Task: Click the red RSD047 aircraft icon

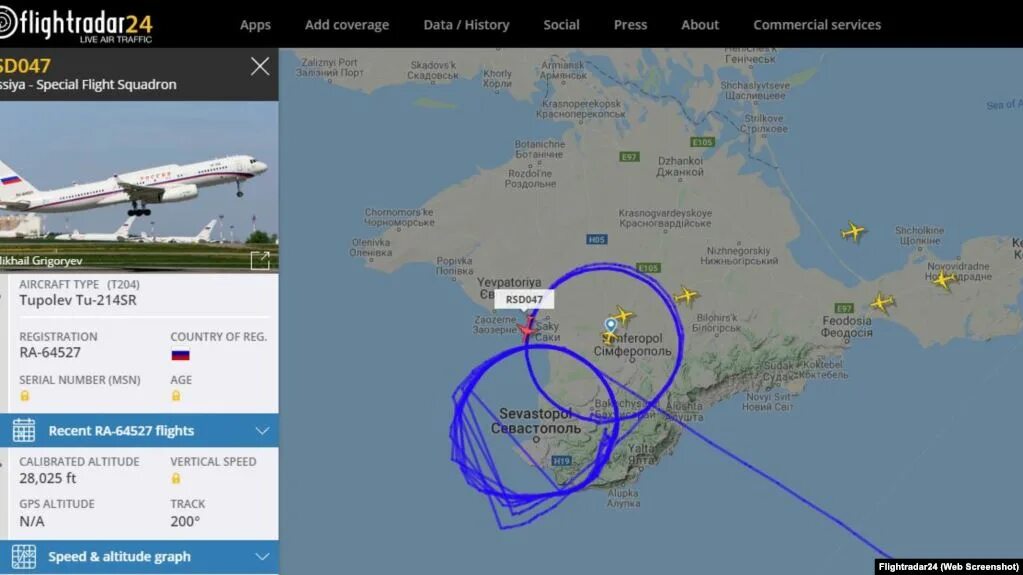Action: (526, 330)
